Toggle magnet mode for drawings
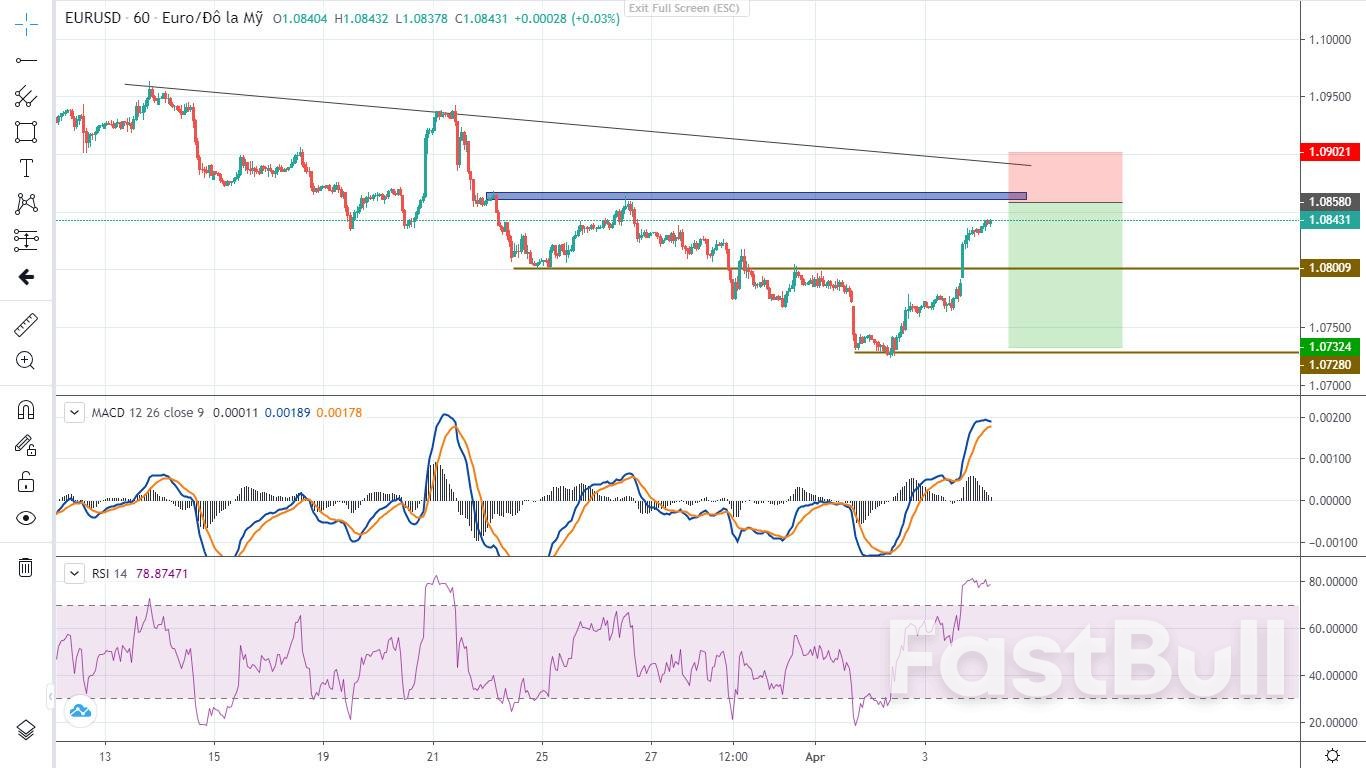The image size is (1366, 768). coord(26,409)
